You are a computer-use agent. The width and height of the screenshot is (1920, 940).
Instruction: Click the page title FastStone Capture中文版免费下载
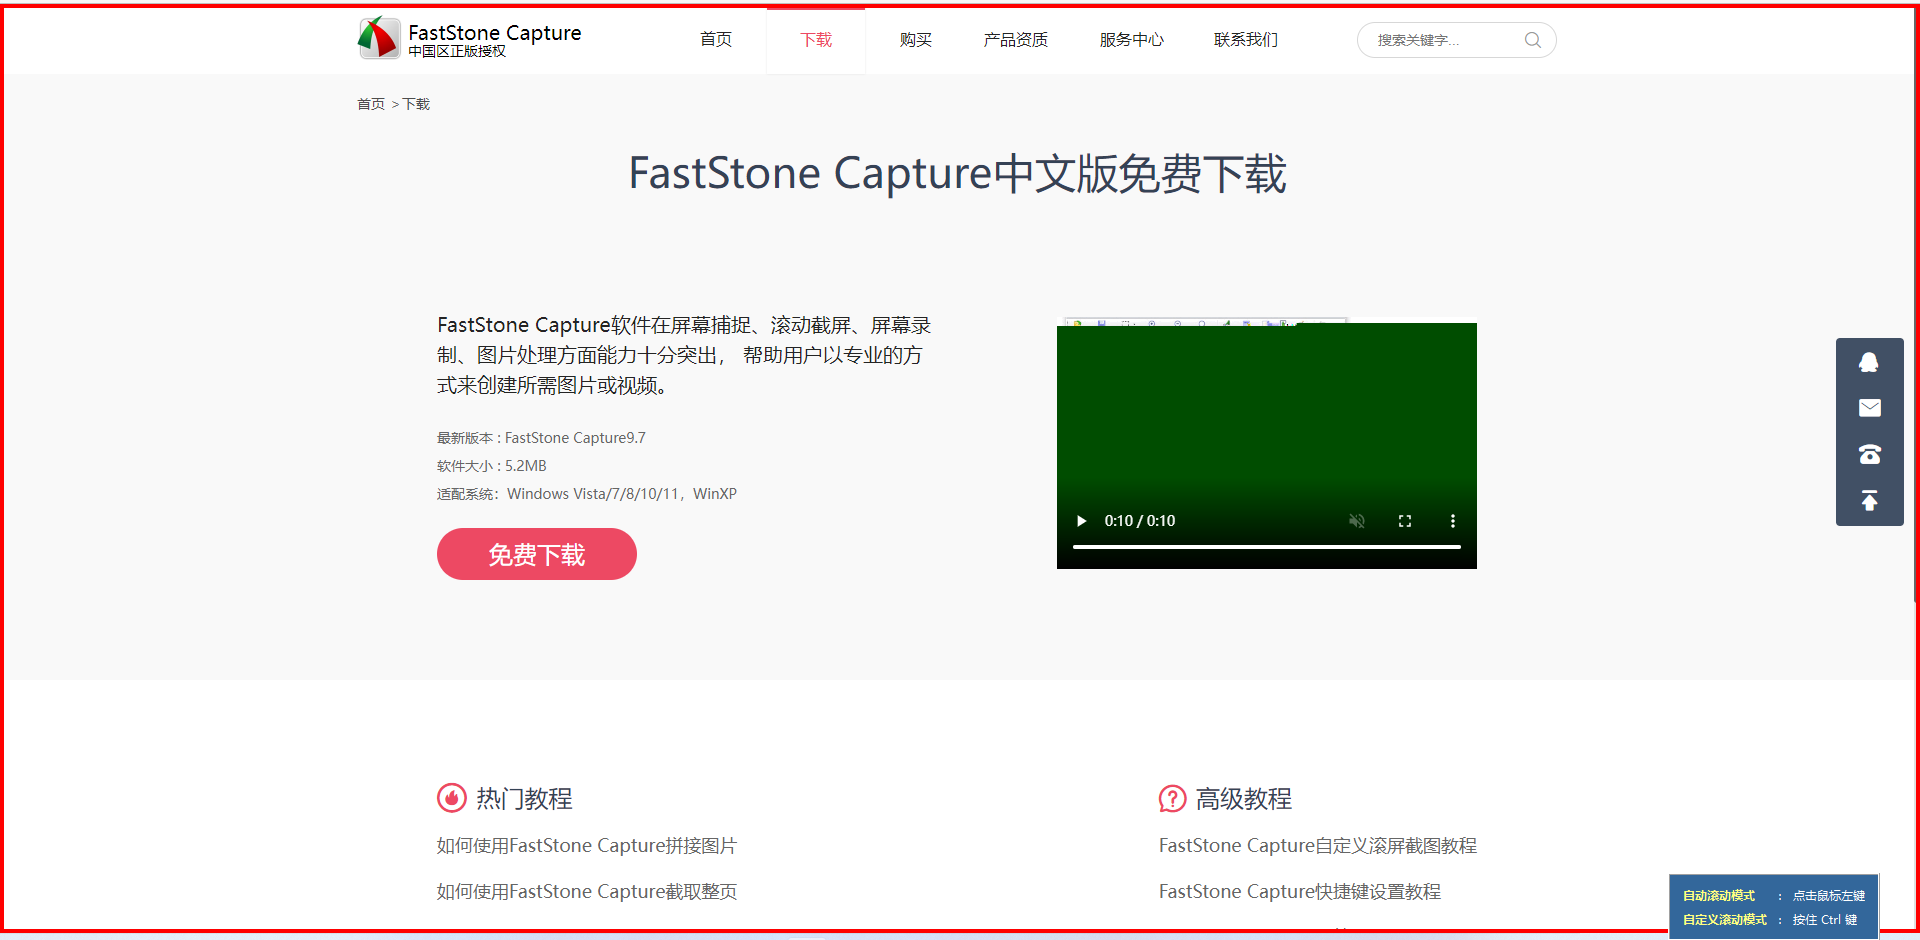[957, 174]
